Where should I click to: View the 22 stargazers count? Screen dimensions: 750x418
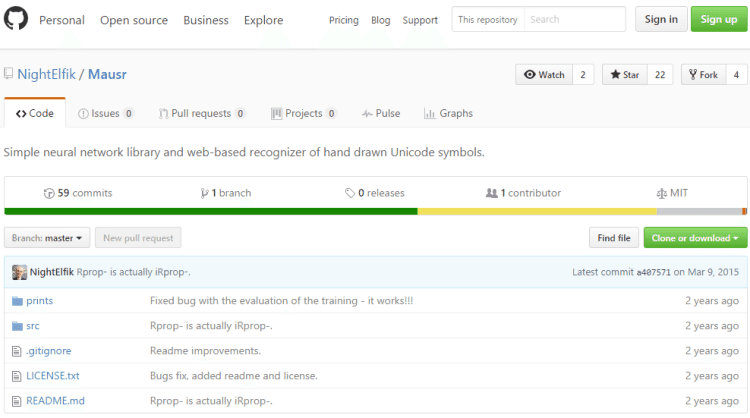[660, 75]
